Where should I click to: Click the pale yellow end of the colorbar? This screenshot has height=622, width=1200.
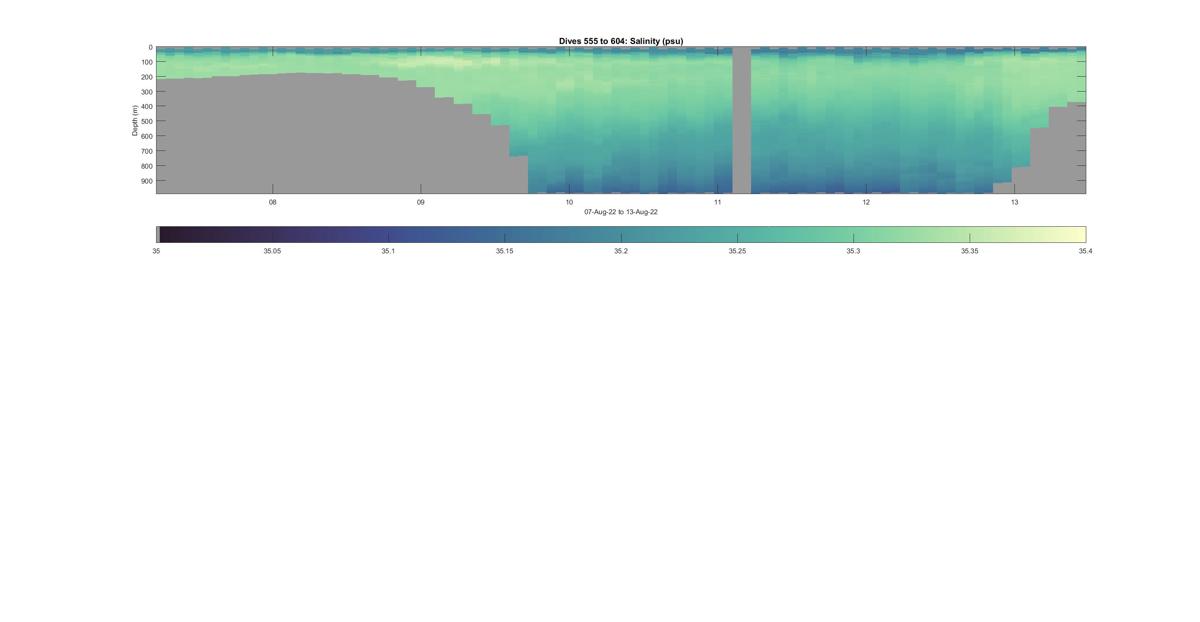(1078, 235)
